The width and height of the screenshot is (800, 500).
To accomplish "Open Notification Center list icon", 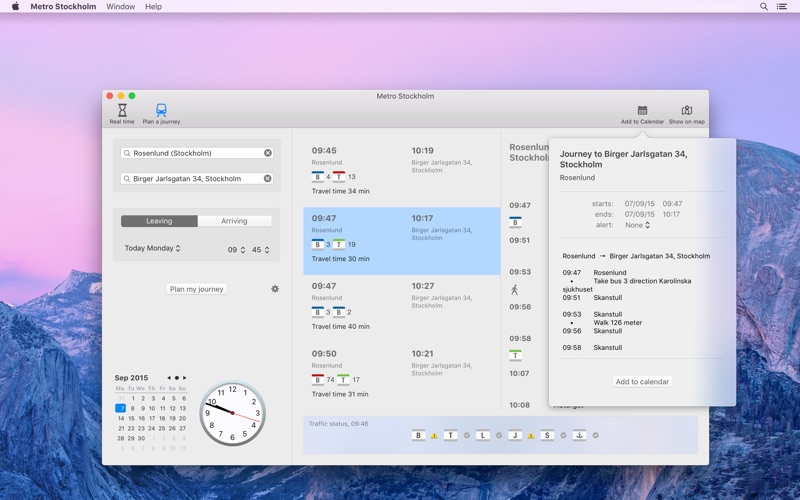I will tap(782, 7).
